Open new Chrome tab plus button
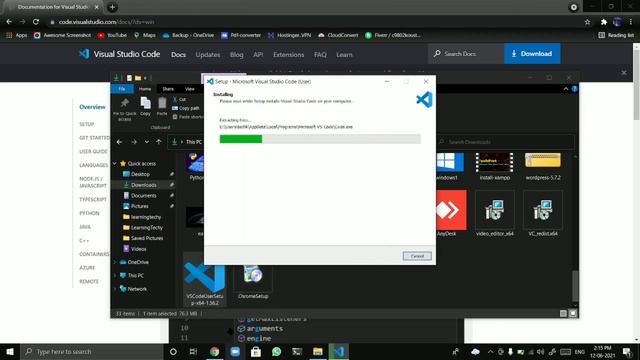Viewport: 640px width, 360px height. 112,7
